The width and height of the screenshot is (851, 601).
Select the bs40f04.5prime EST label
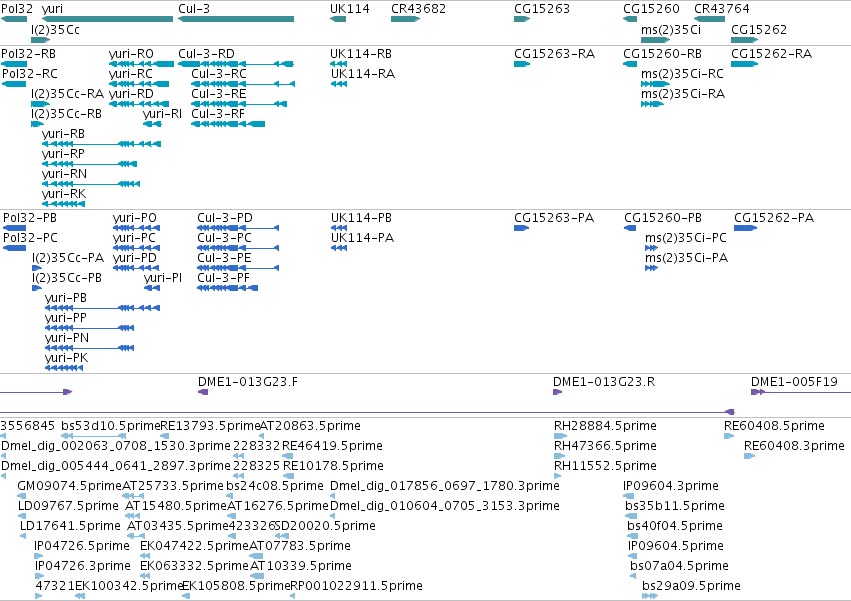click(675, 526)
